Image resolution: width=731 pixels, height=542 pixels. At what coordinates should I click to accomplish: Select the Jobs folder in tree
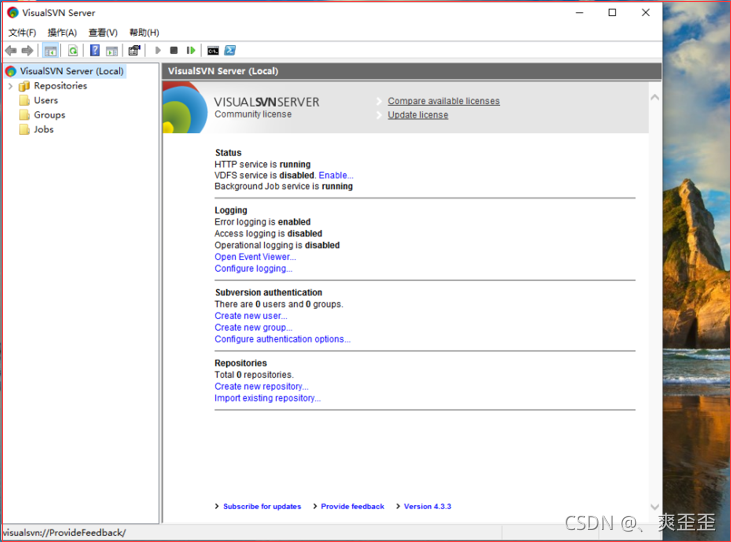(43, 129)
